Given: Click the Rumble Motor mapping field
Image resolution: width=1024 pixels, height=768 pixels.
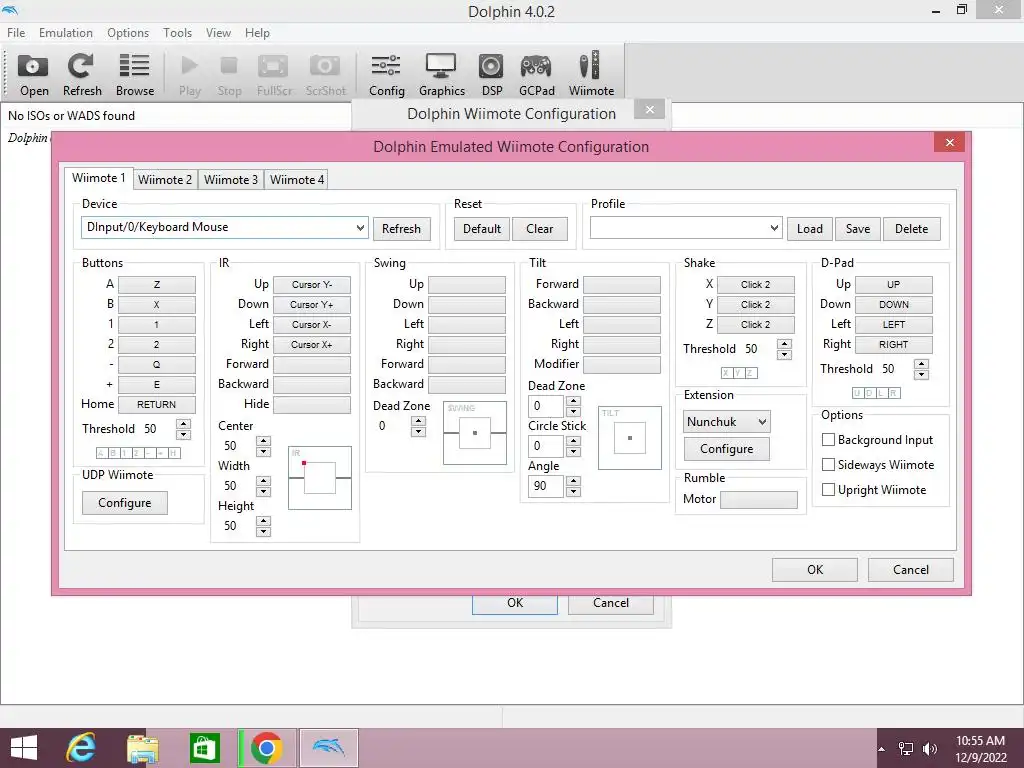Looking at the screenshot, I should coord(758,500).
